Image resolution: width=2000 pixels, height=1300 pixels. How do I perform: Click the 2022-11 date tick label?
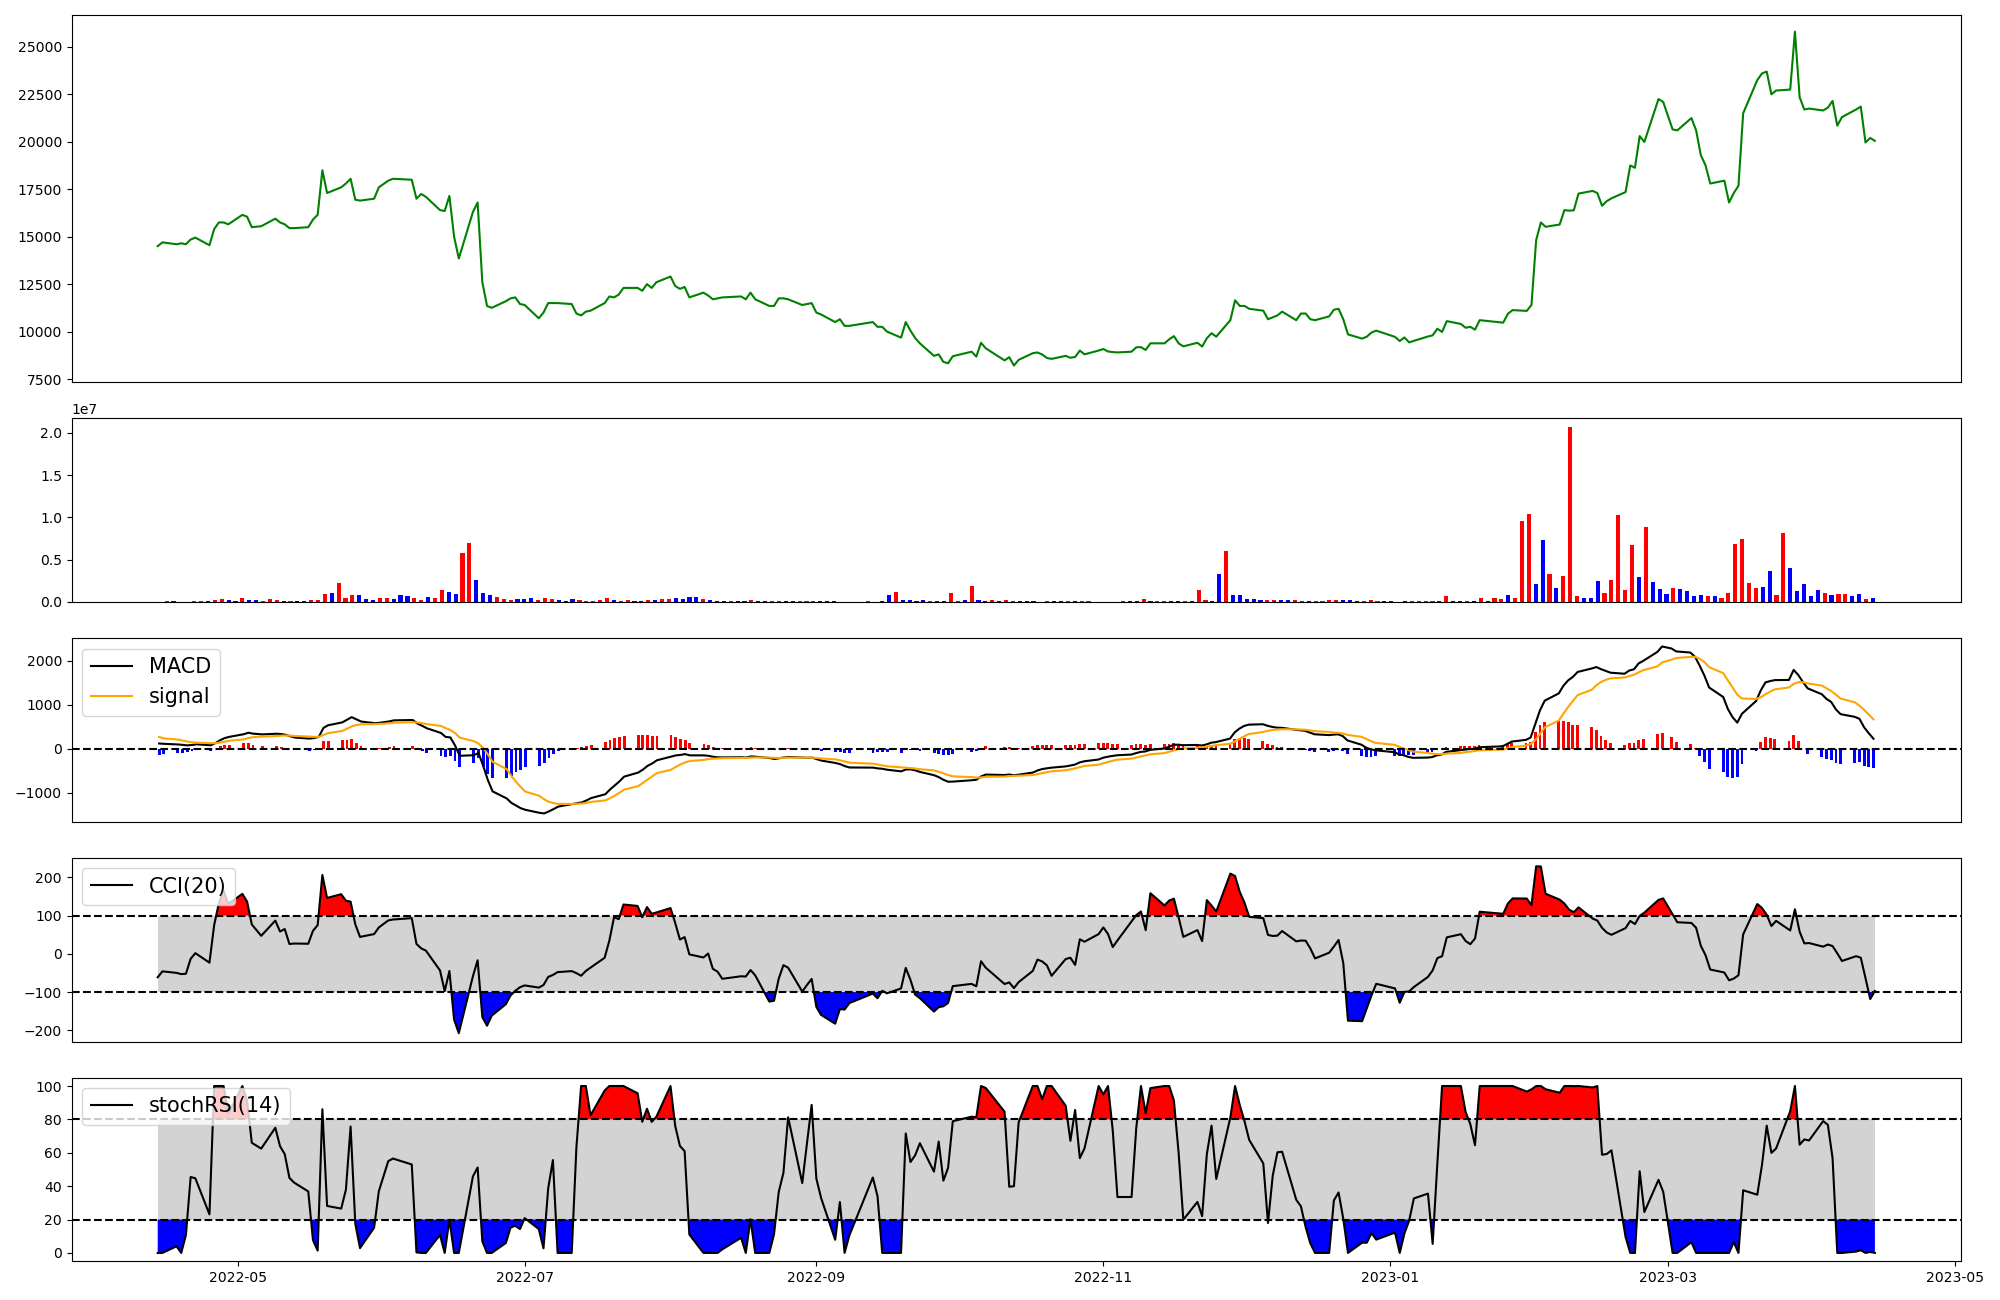[x=1102, y=1277]
